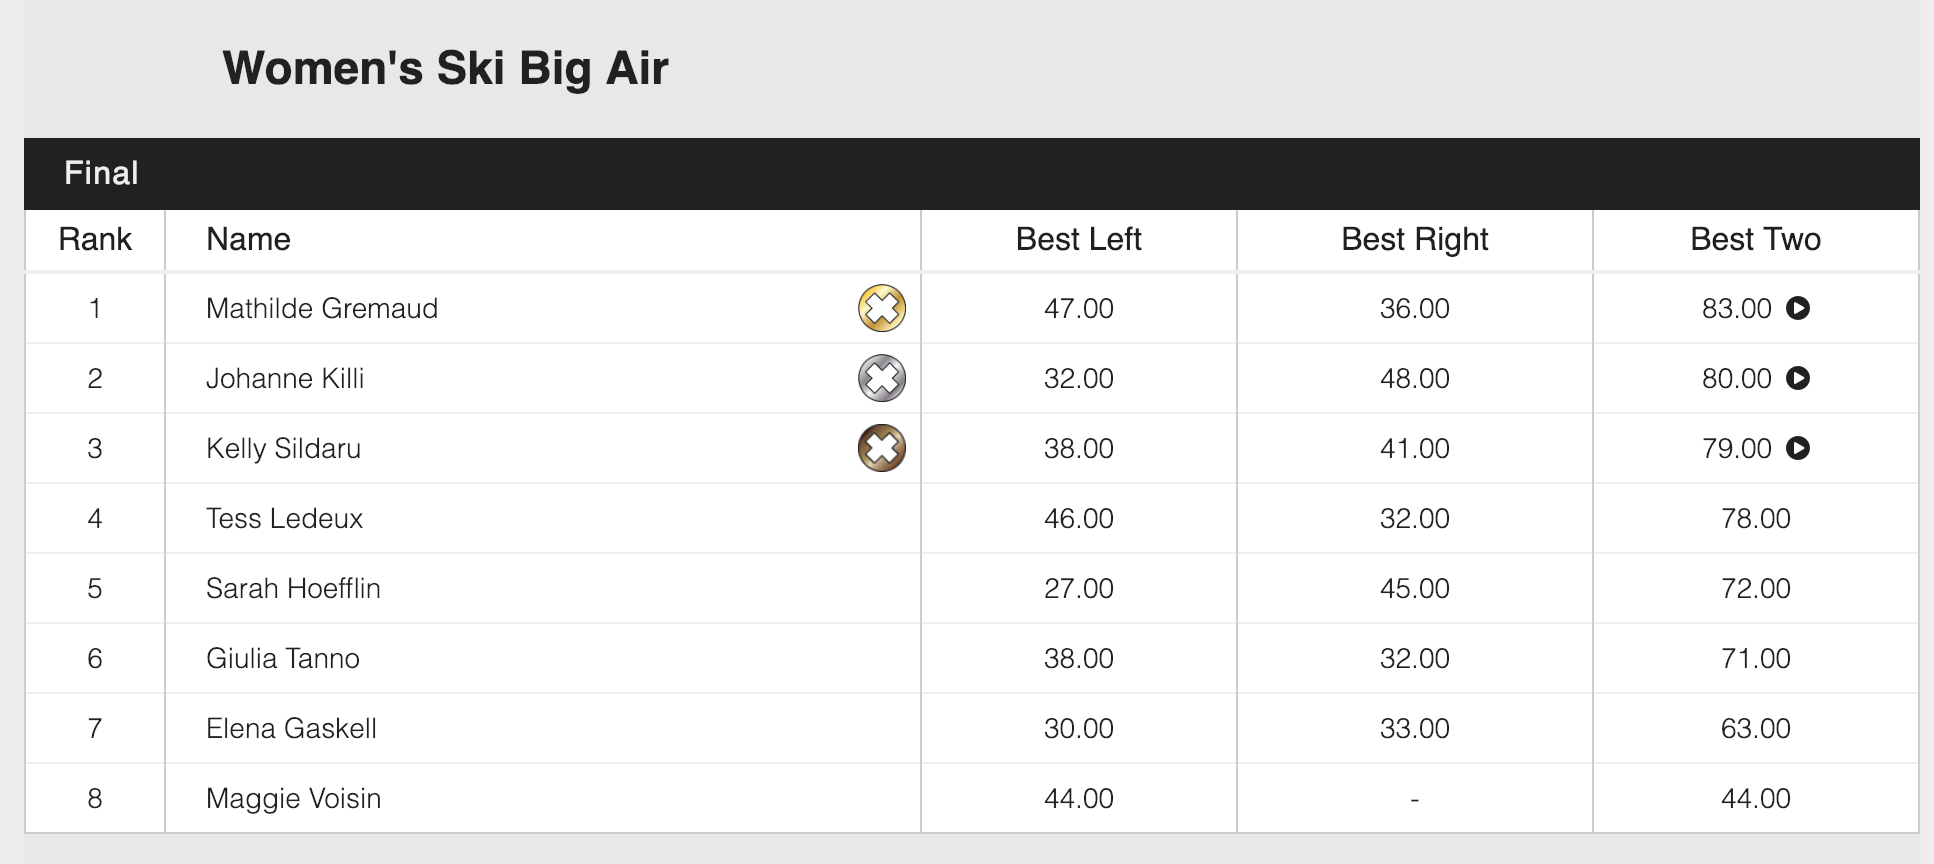Screen dimensions: 1934x864
Task: Select the name Elena Gaskell
Action: [291, 728]
